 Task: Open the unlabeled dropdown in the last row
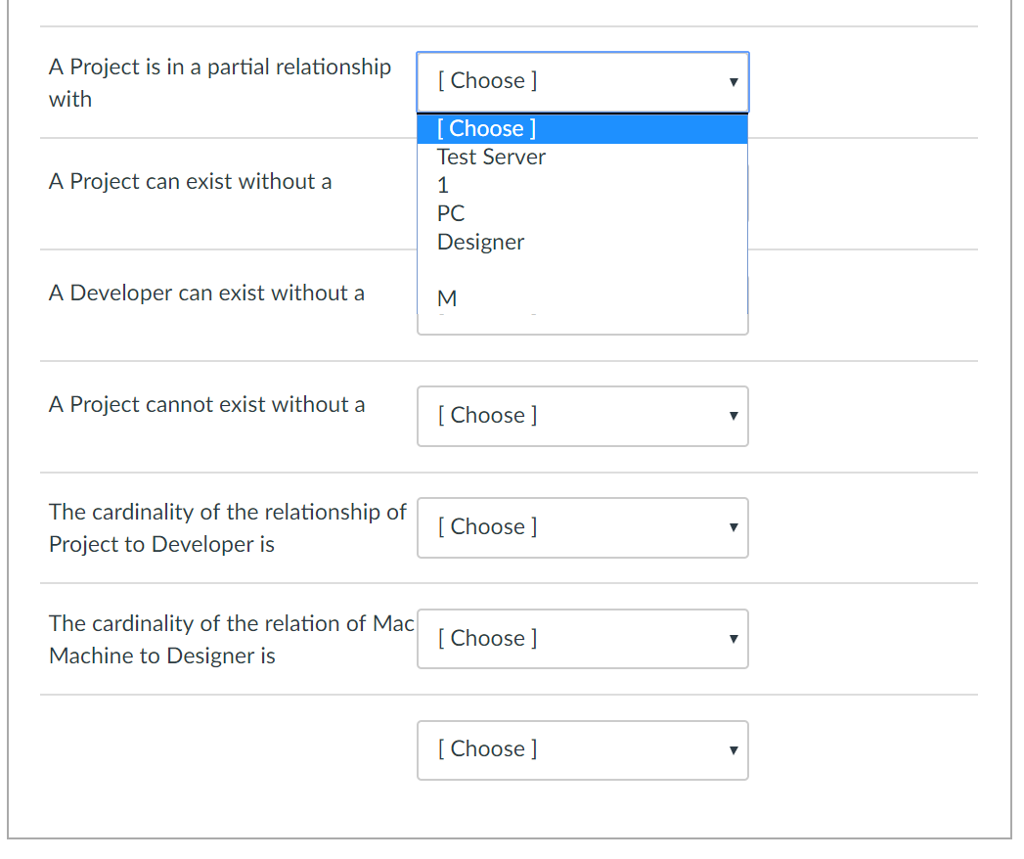(x=583, y=751)
